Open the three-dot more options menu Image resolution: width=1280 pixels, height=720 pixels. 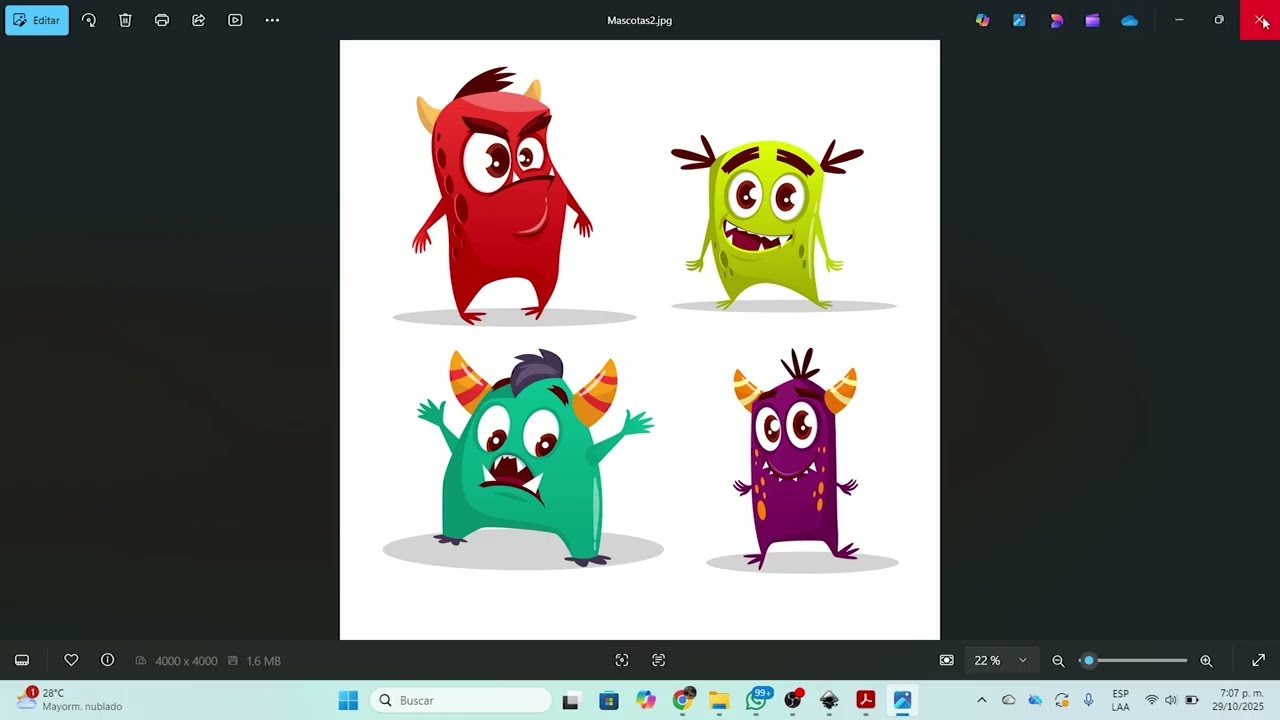point(272,20)
